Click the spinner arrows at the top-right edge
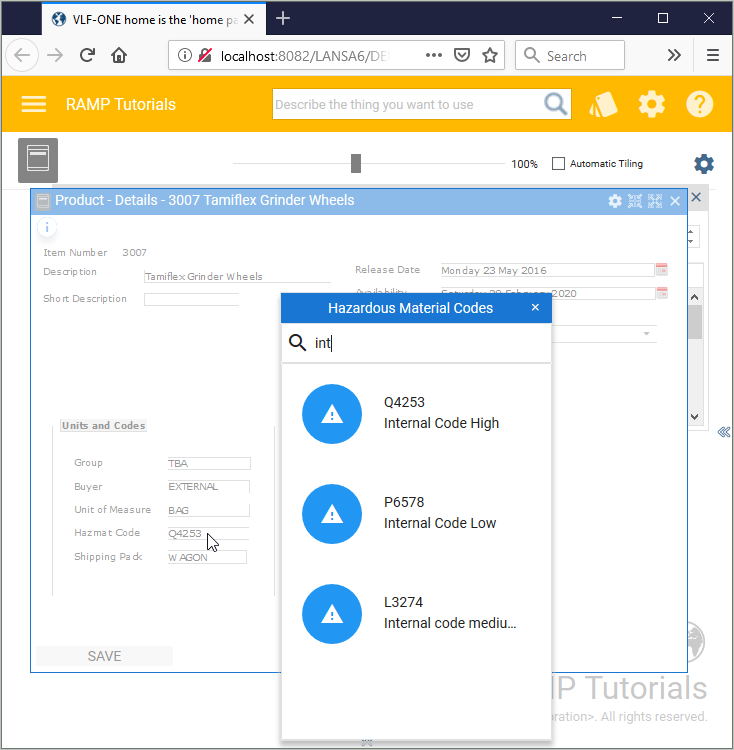Screen dimensions: 734x750 coord(691,236)
